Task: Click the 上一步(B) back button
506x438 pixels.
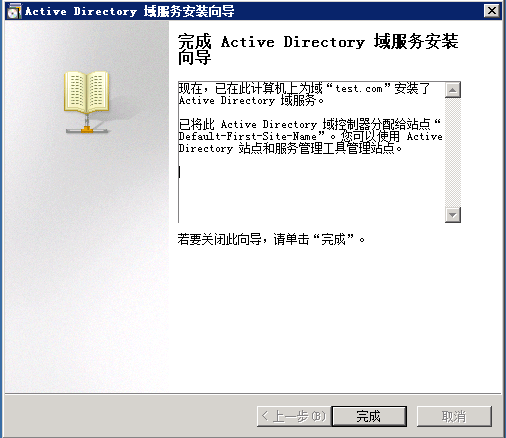Action: coord(294,416)
